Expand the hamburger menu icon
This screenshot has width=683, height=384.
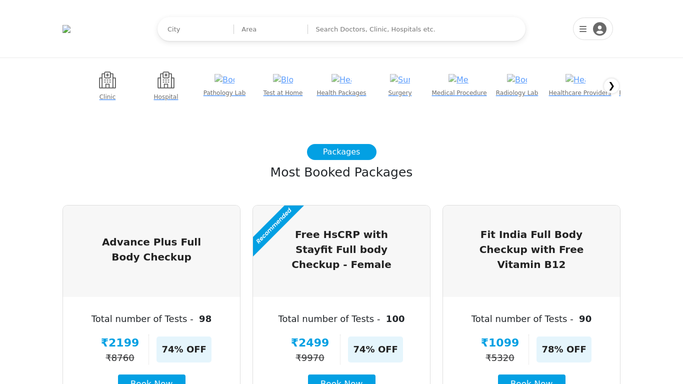583,29
